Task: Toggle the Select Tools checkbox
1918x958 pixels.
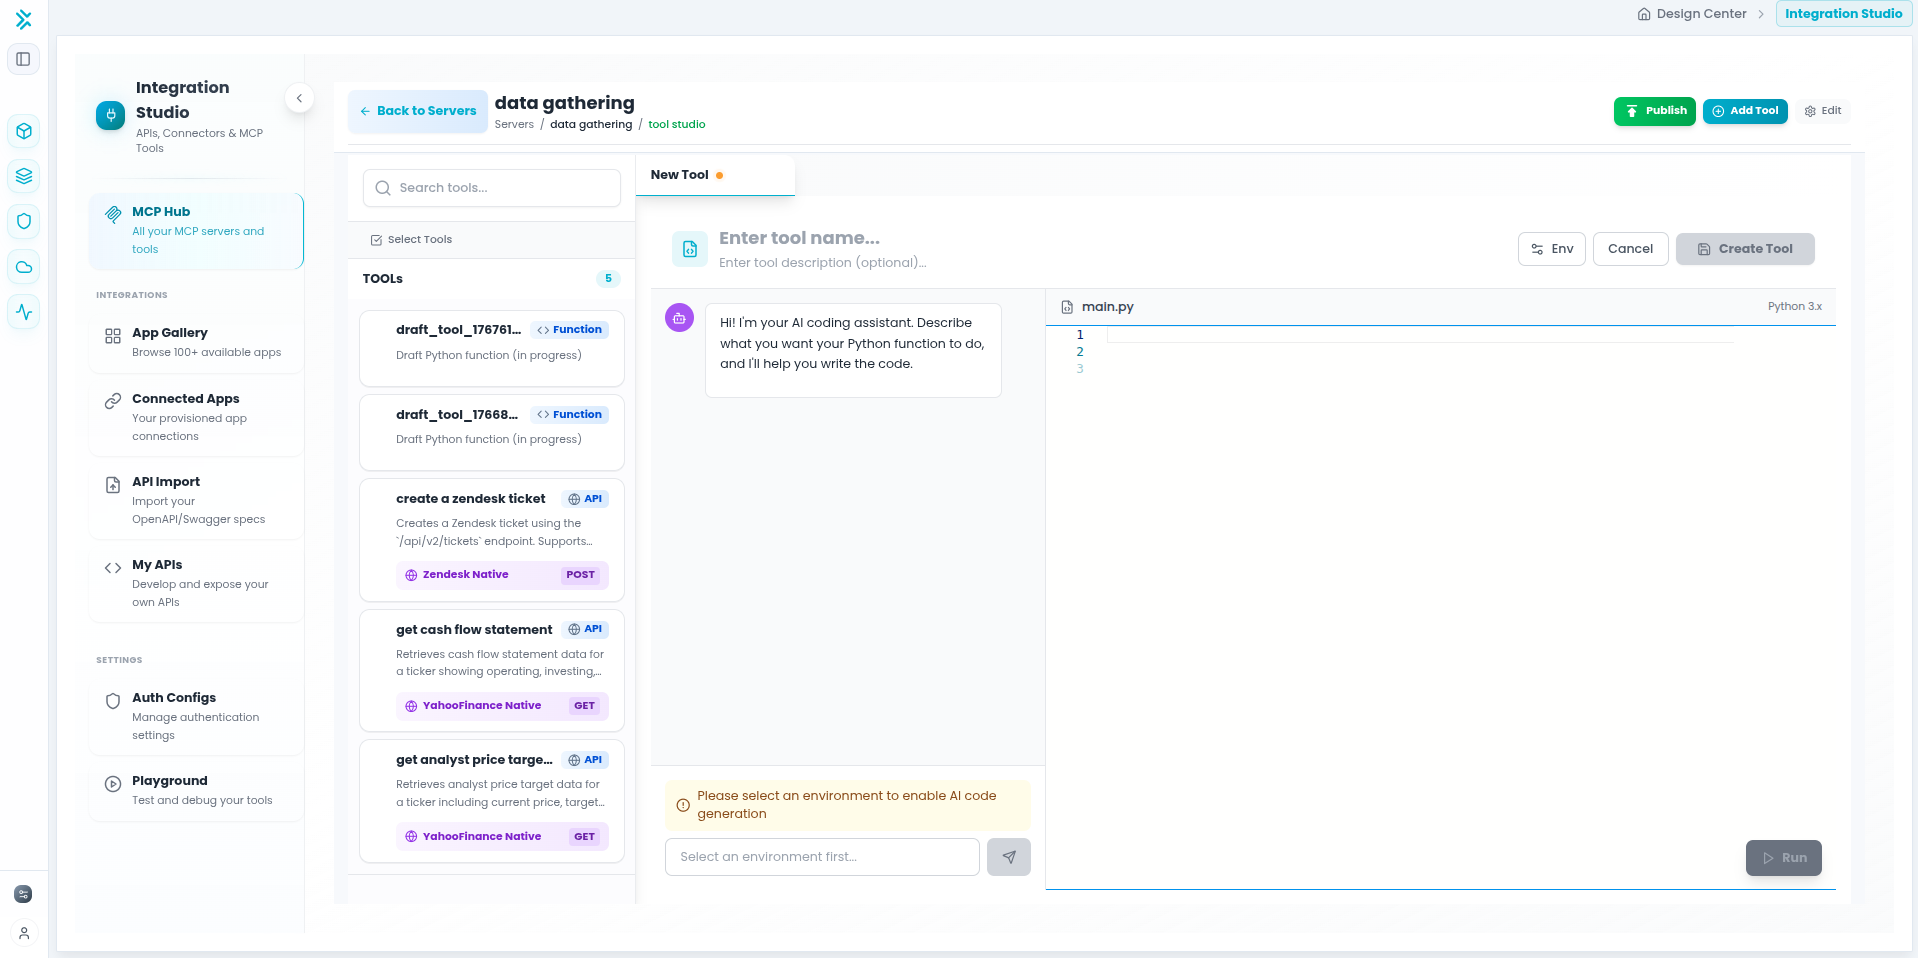Action: coord(377,240)
